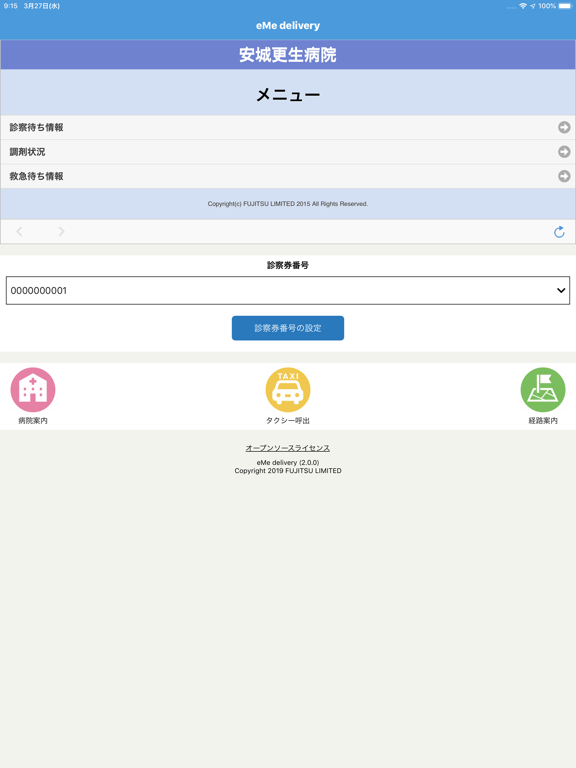Open the 診察待ち情報 menu row
Viewport: 576px width, 768px height.
click(288, 127)
